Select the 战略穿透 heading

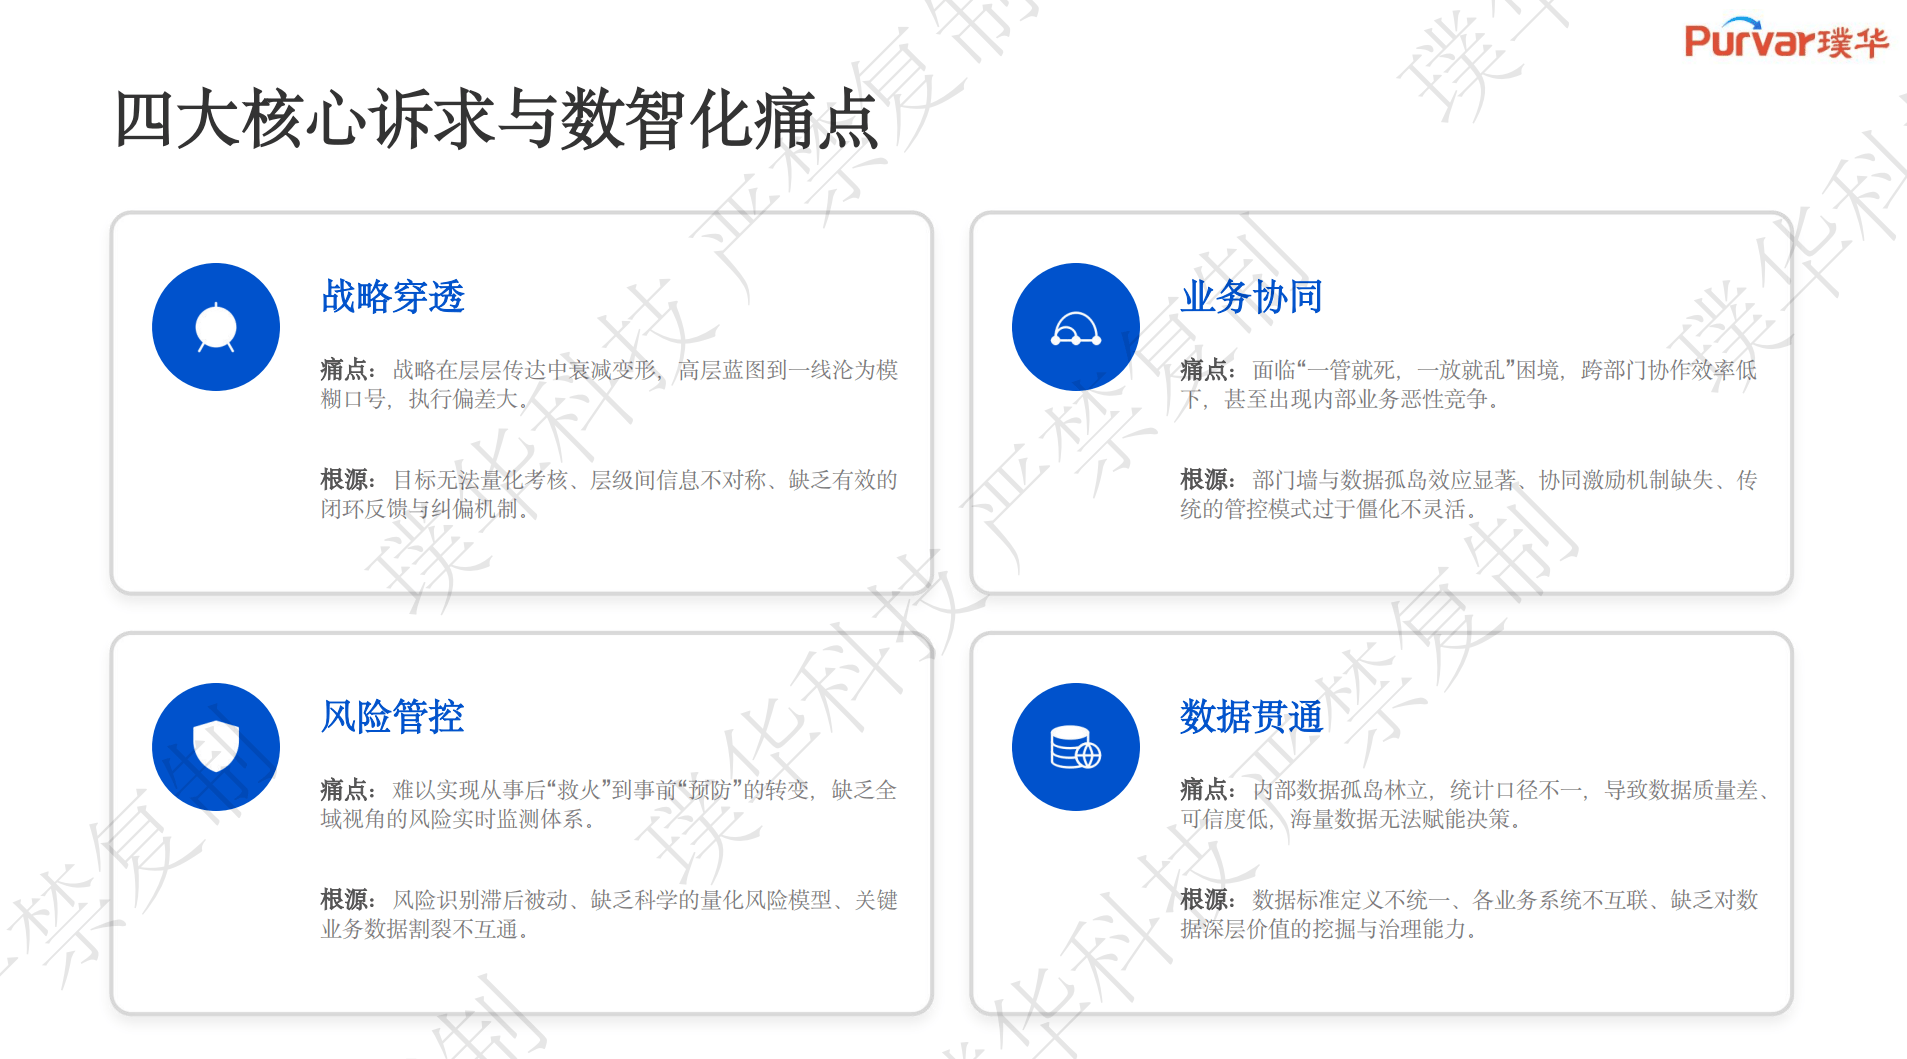(x=393, y=297)
